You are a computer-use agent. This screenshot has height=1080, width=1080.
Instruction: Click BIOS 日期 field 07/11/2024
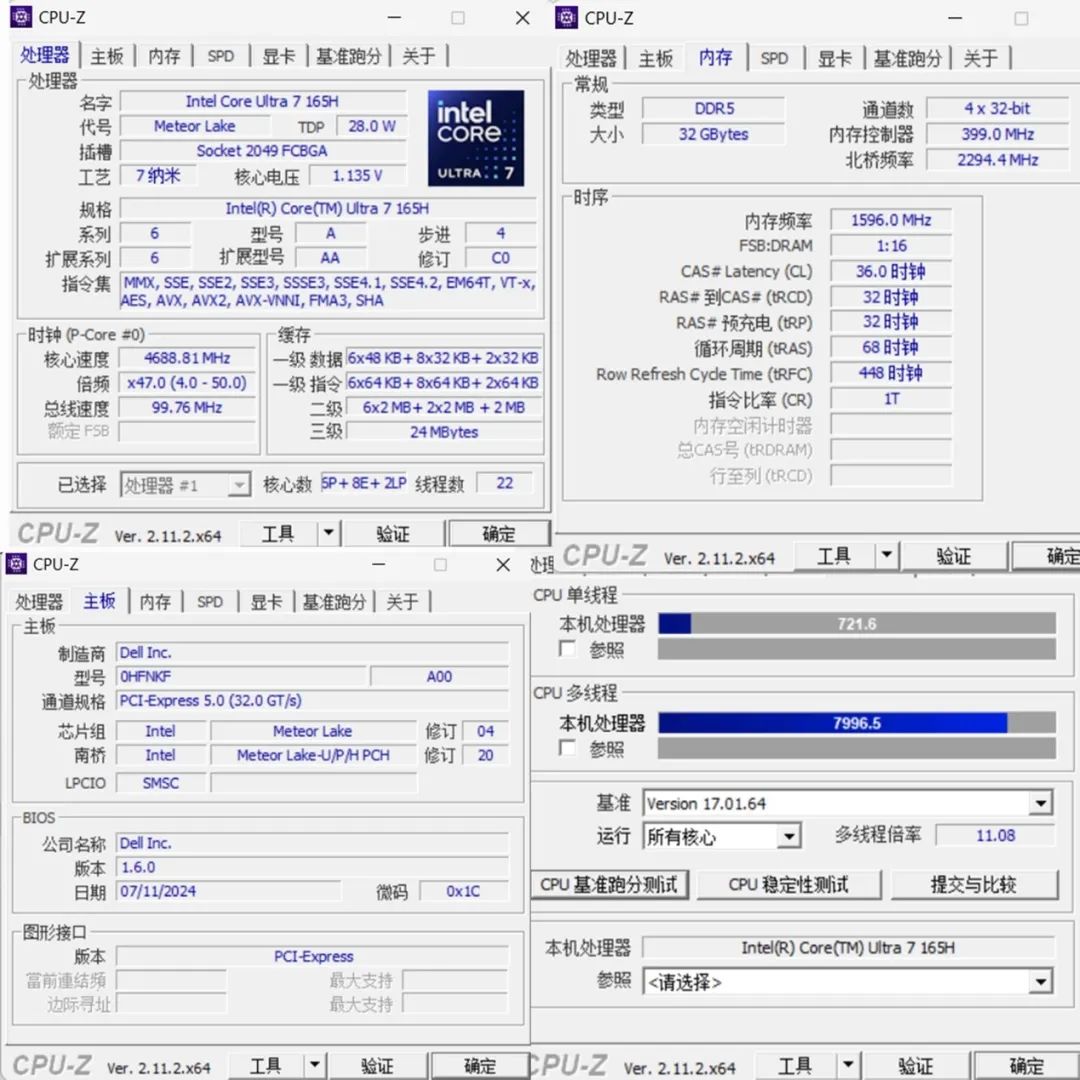tap(228, 891)
